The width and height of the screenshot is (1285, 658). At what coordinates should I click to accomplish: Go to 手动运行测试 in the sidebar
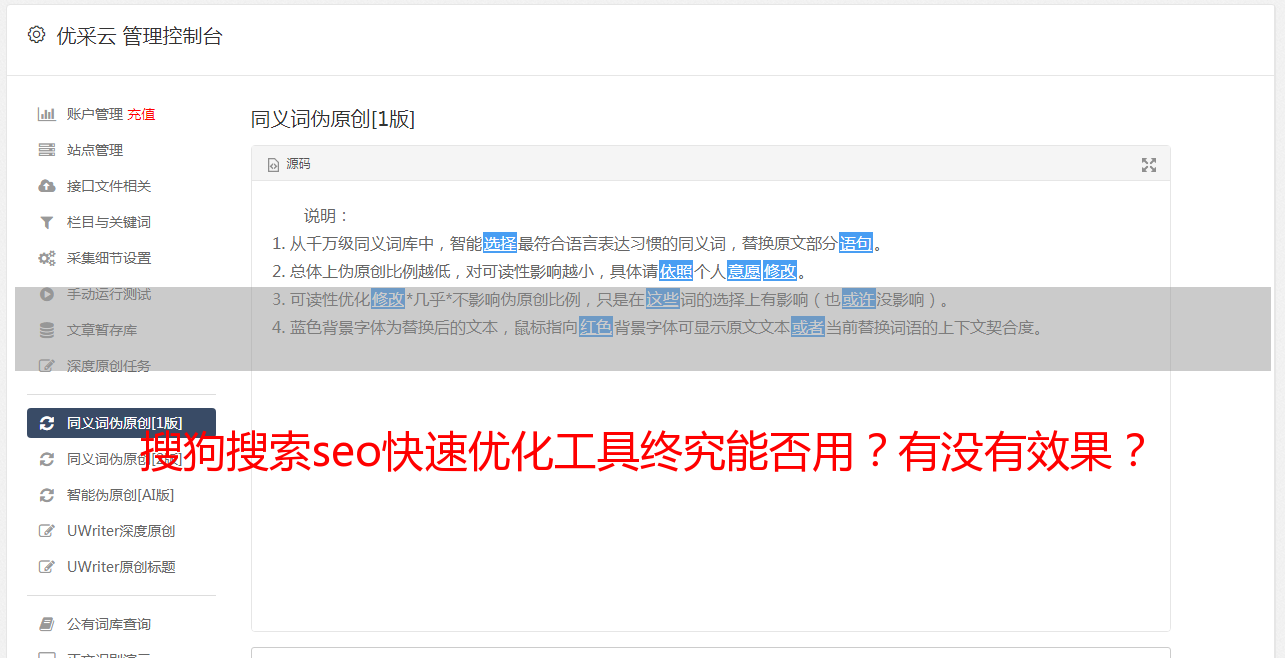pos(121,294)
